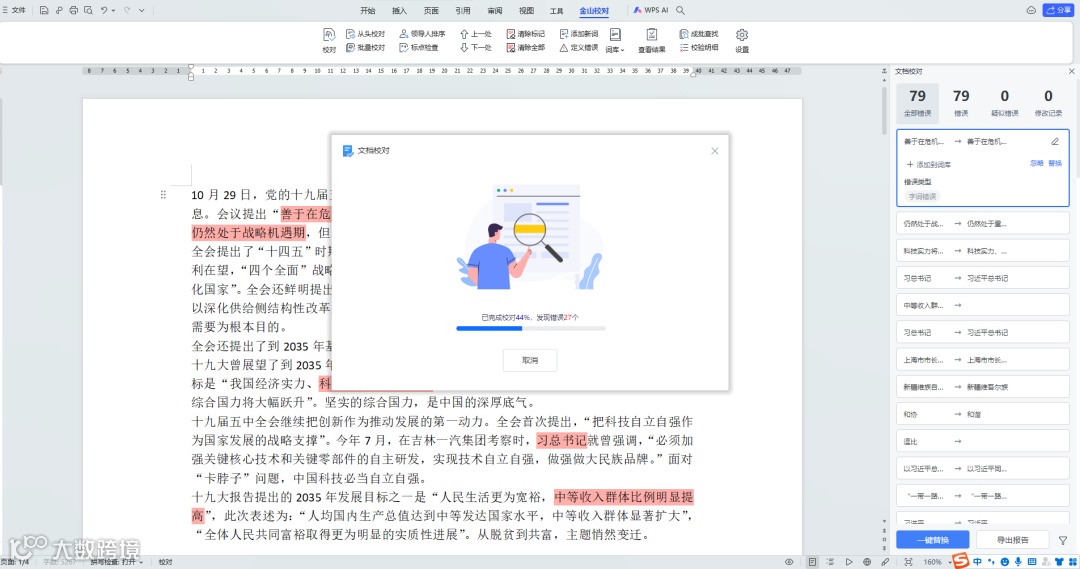
Task: Click 添加到词库 on first error card
Action: tap(928, 165)
